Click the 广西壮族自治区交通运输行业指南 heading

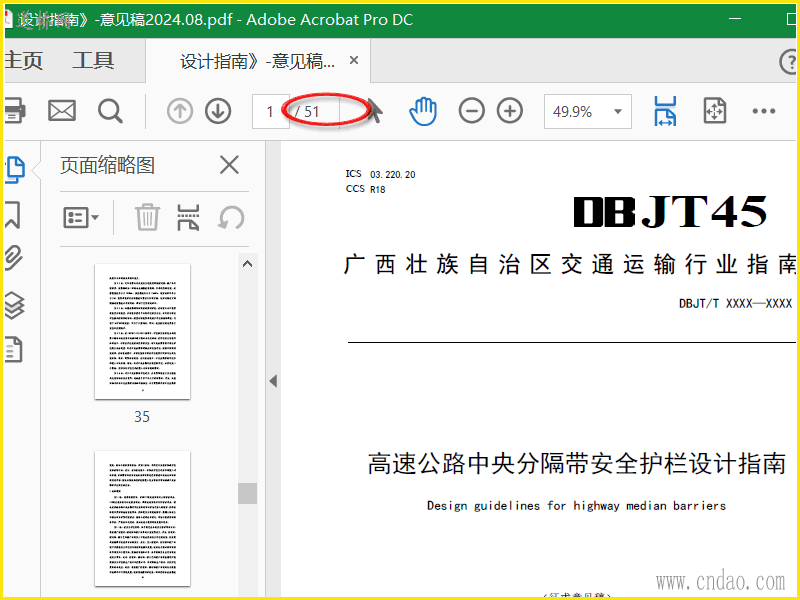(x=570, y=265)
